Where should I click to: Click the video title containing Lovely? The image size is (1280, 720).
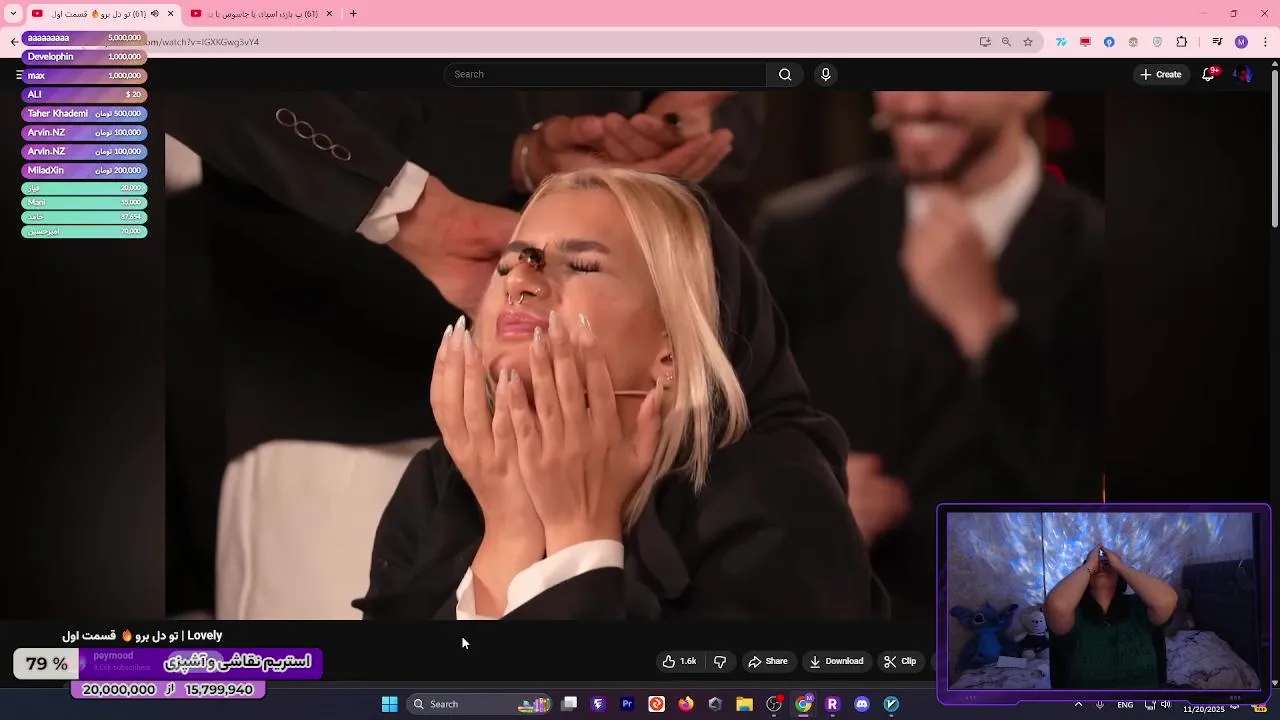[x=142, y=635]
